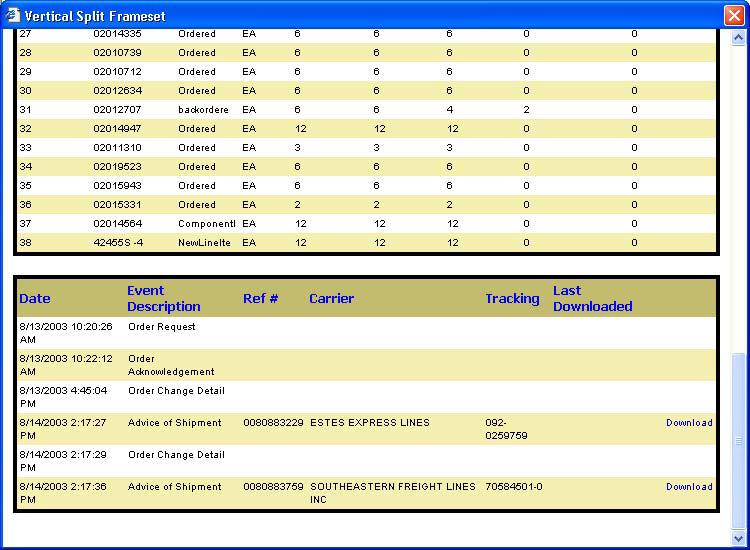Screen dimensions: 750x550
Task: Click the vertical scrollbar thumb
Action: tap(740, 440)
